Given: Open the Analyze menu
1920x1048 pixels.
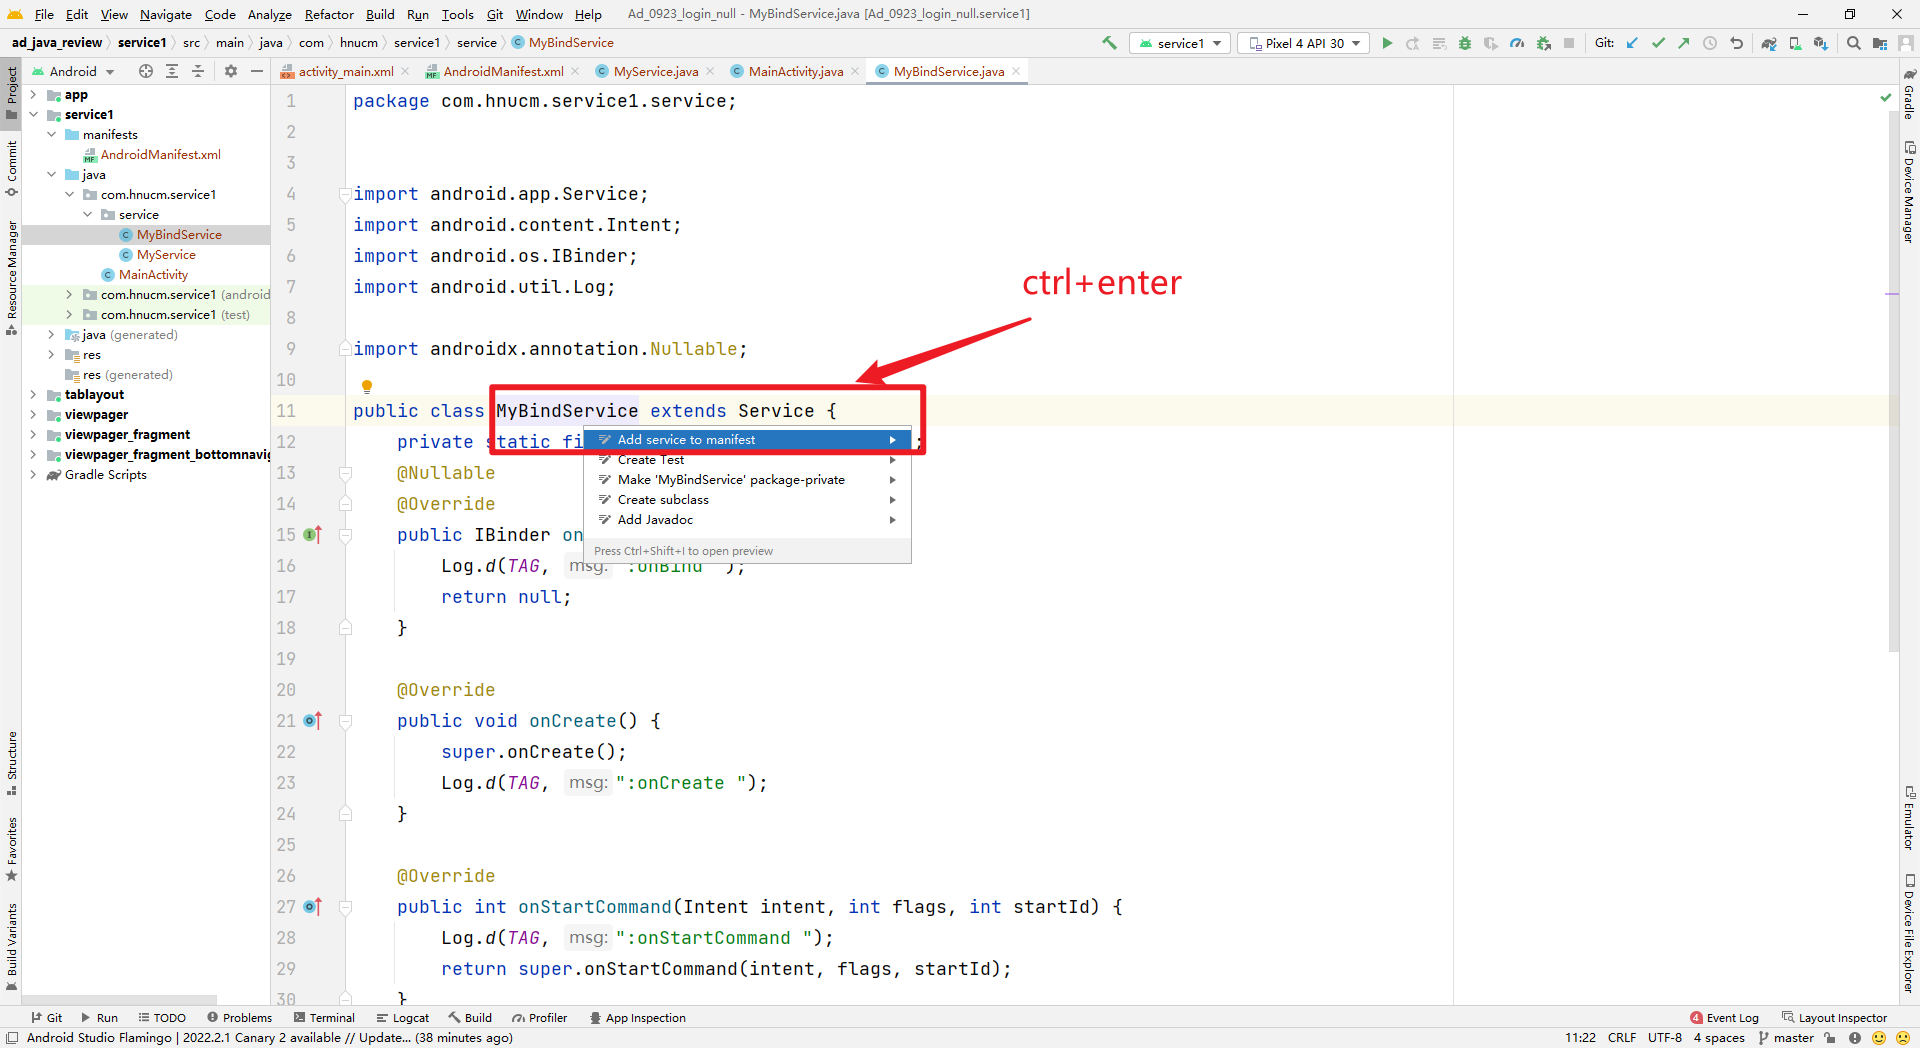Looking at the screenshot, I should coord(269,14).
